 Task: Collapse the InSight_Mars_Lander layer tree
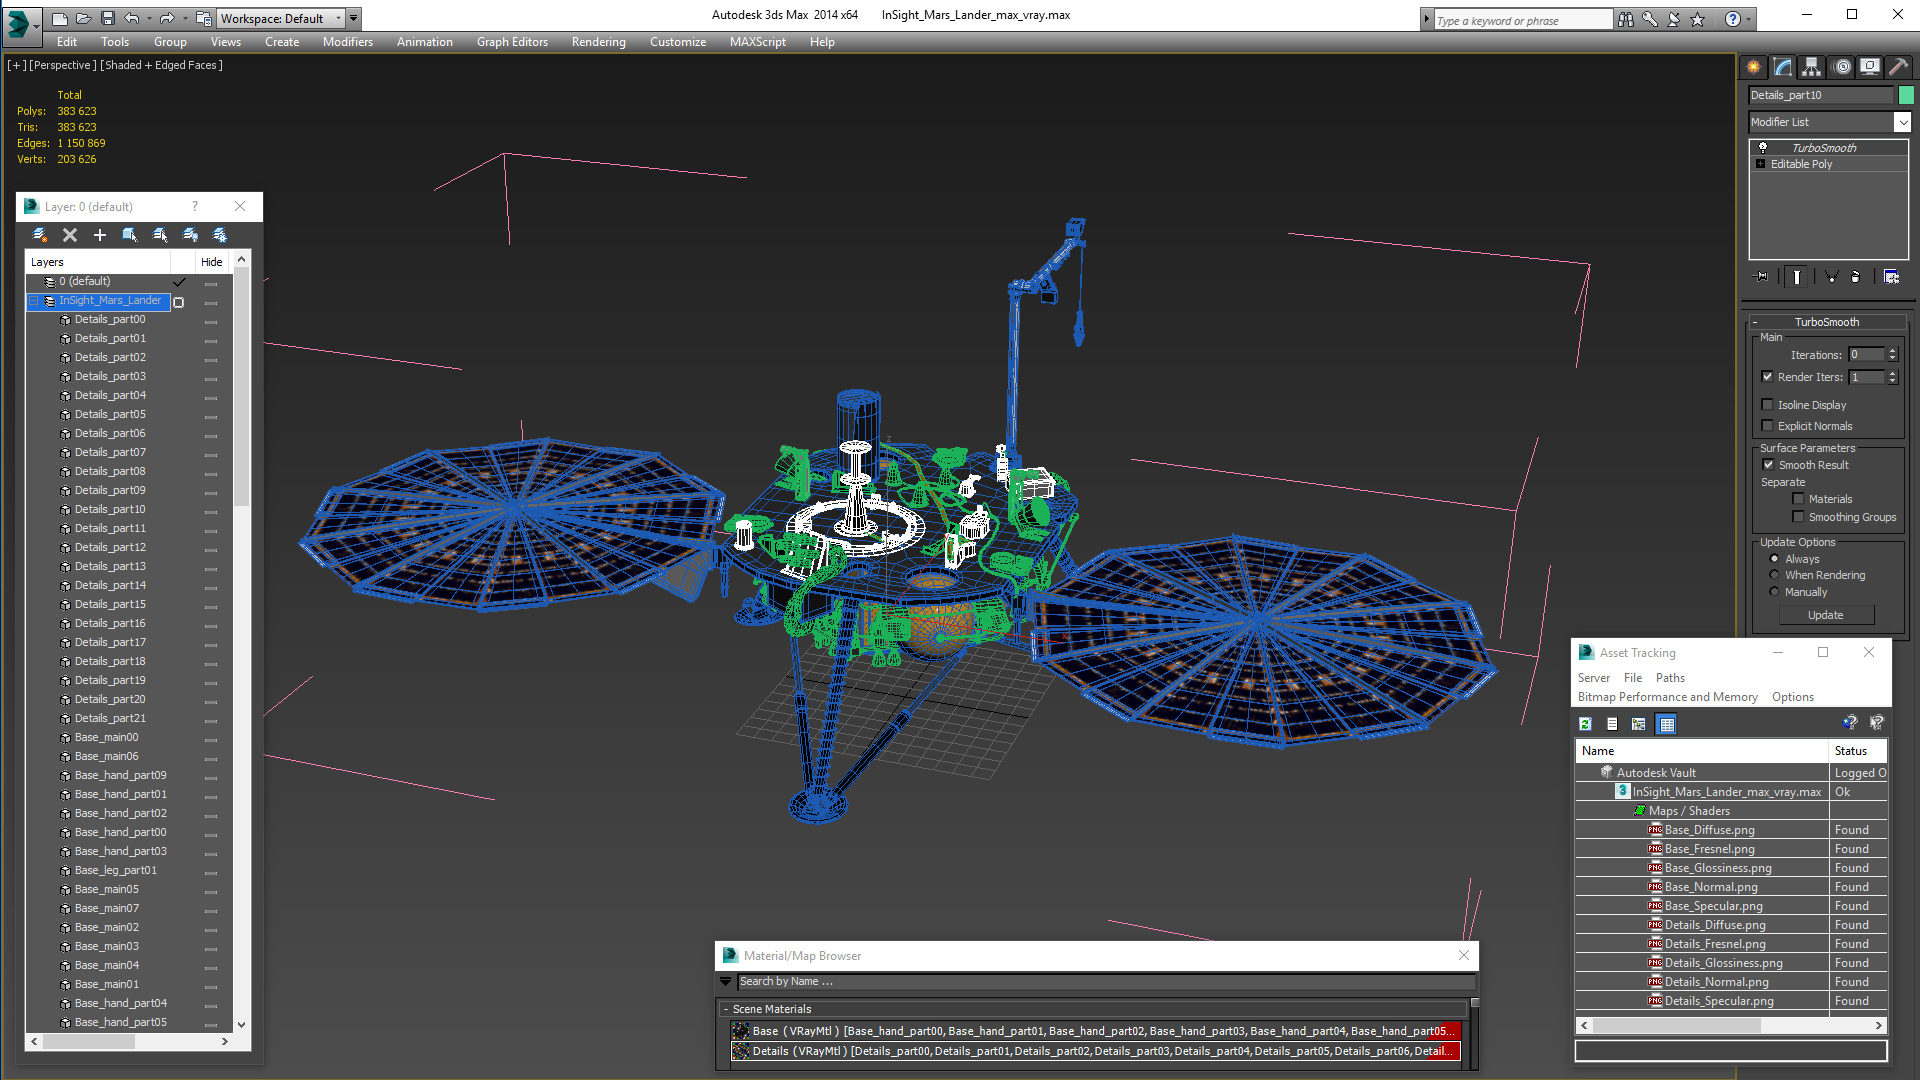33,300
